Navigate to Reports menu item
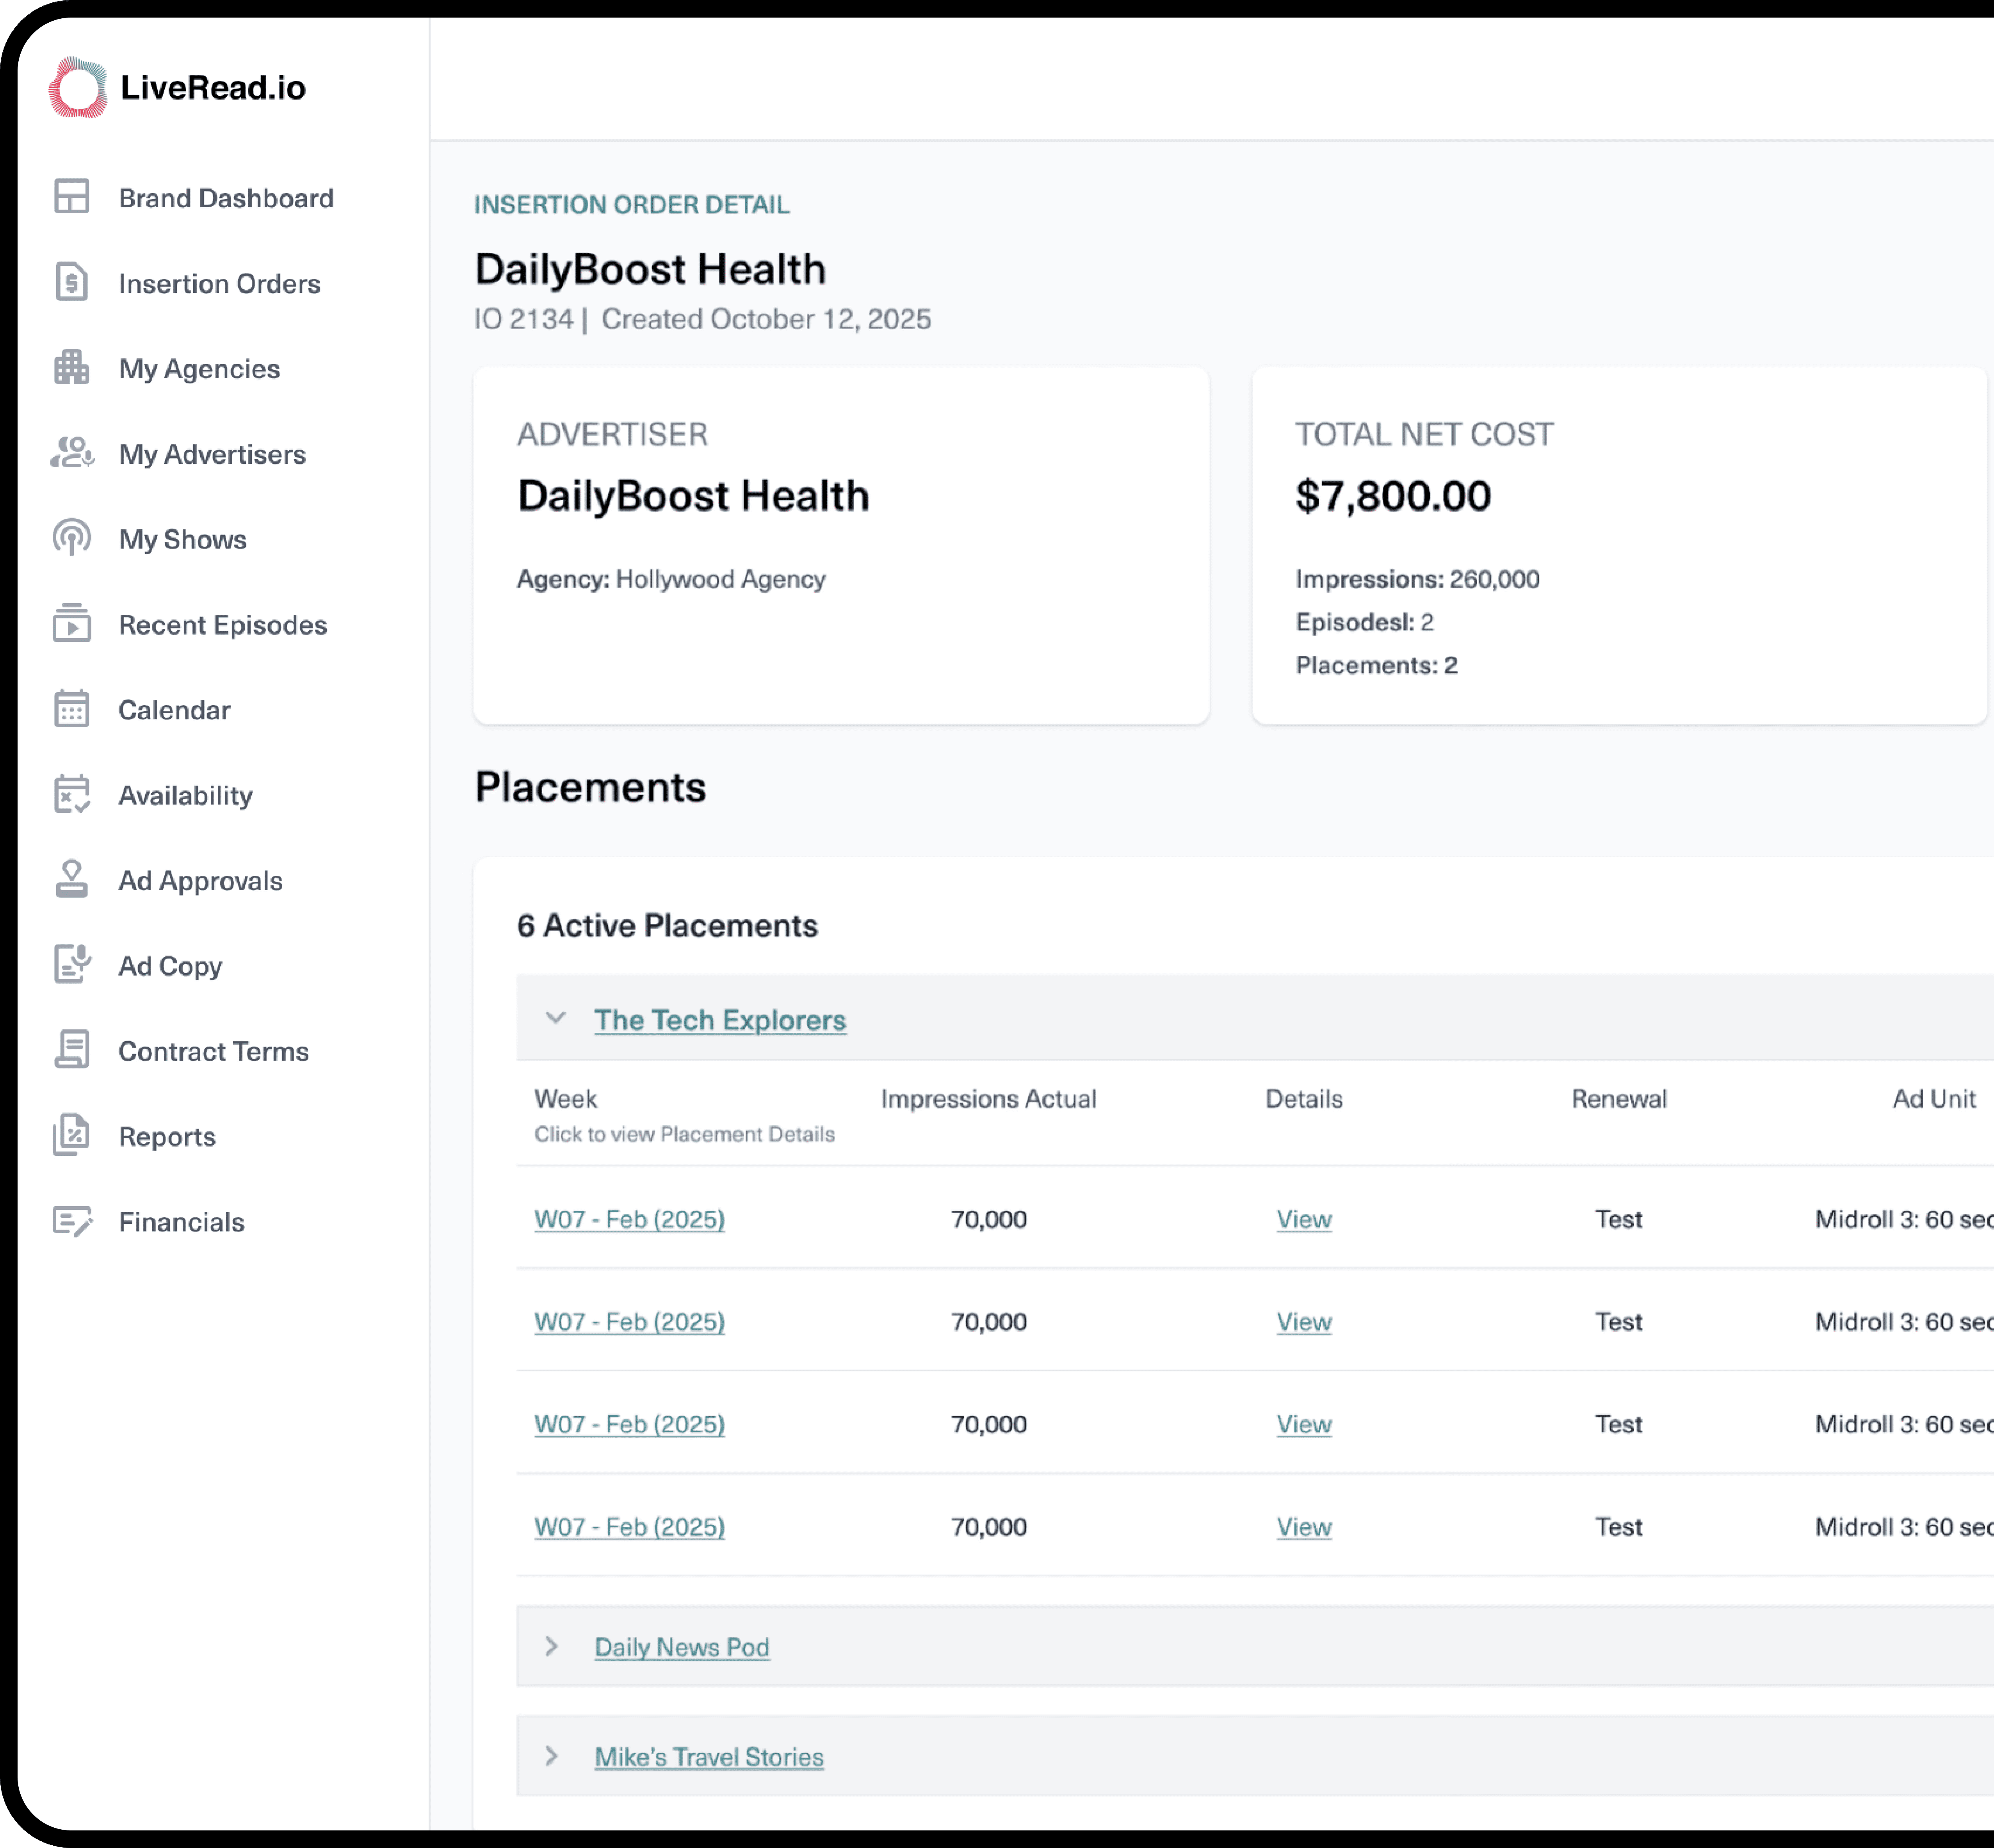The width and height of the screenshot is (1994, 1848). click(167, 1137)
